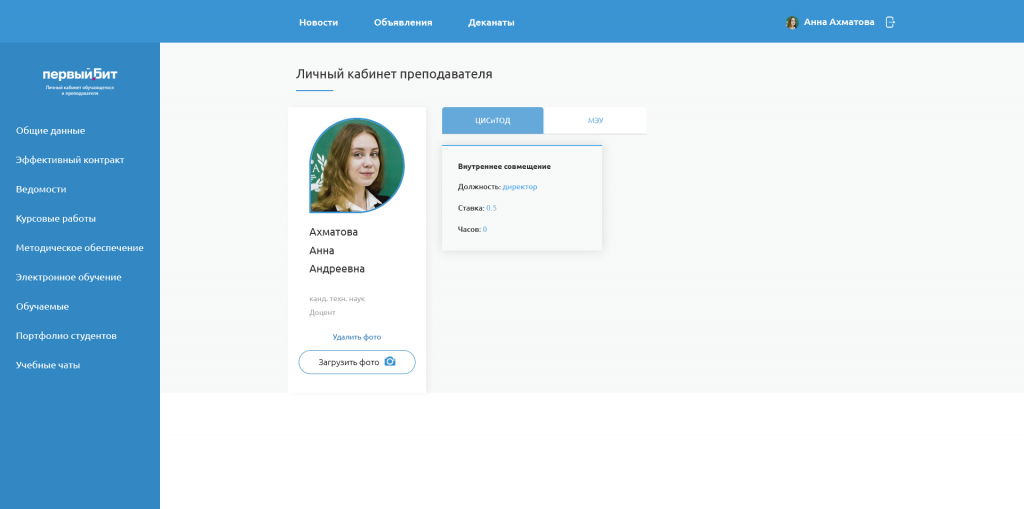Switch to the МЭУ tab
This screenshot has width=1024, height=509.
(595, 120)
